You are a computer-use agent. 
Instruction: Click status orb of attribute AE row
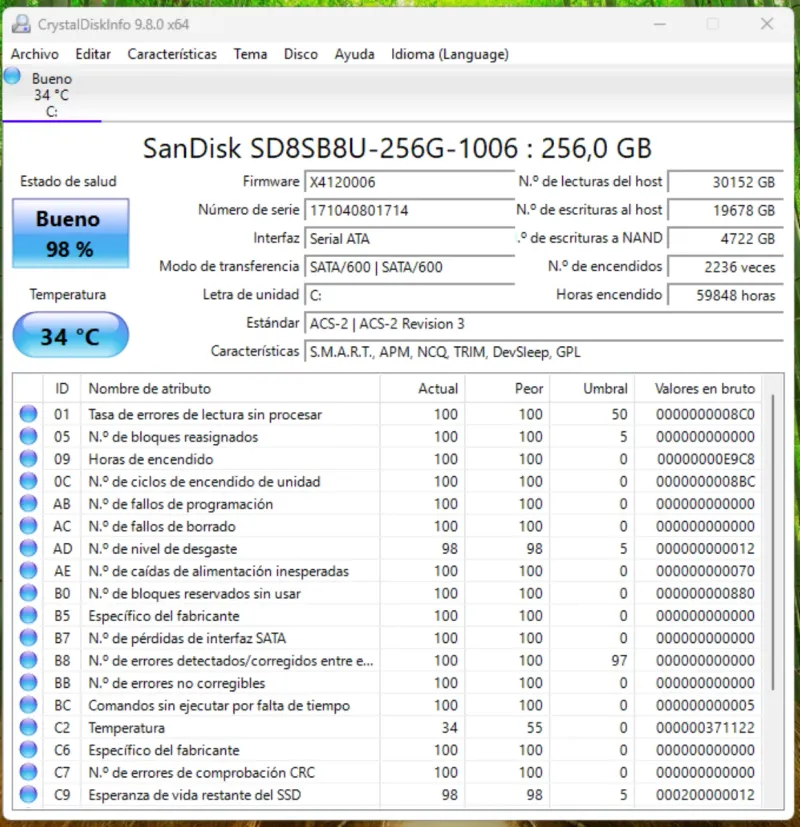click(x=28, y=571)
